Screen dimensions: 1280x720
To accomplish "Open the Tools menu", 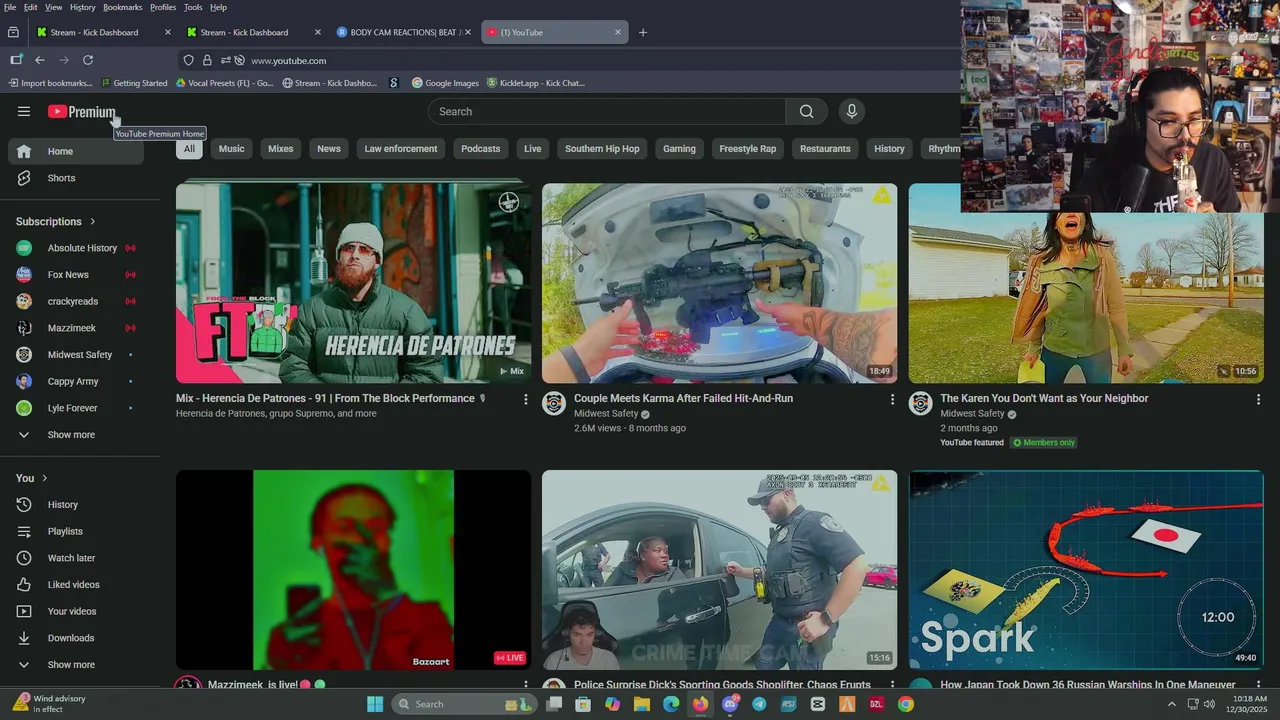I will pos(193,7).
